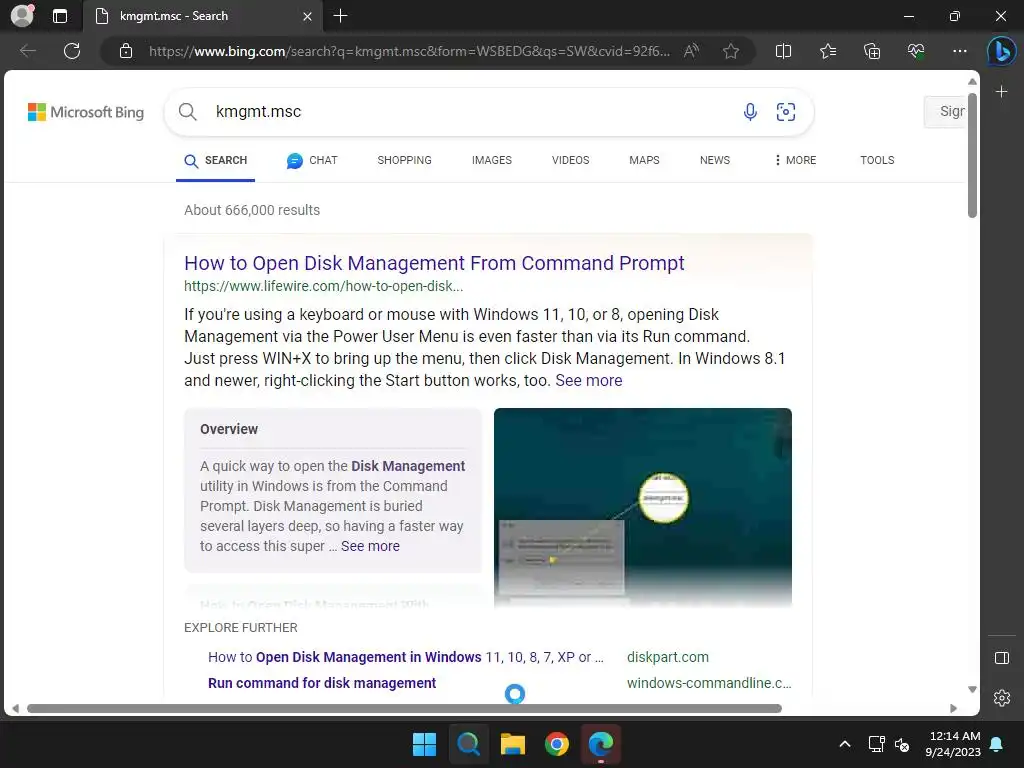Click the Sign in button

pyautogui.click(x=945, y=112)
